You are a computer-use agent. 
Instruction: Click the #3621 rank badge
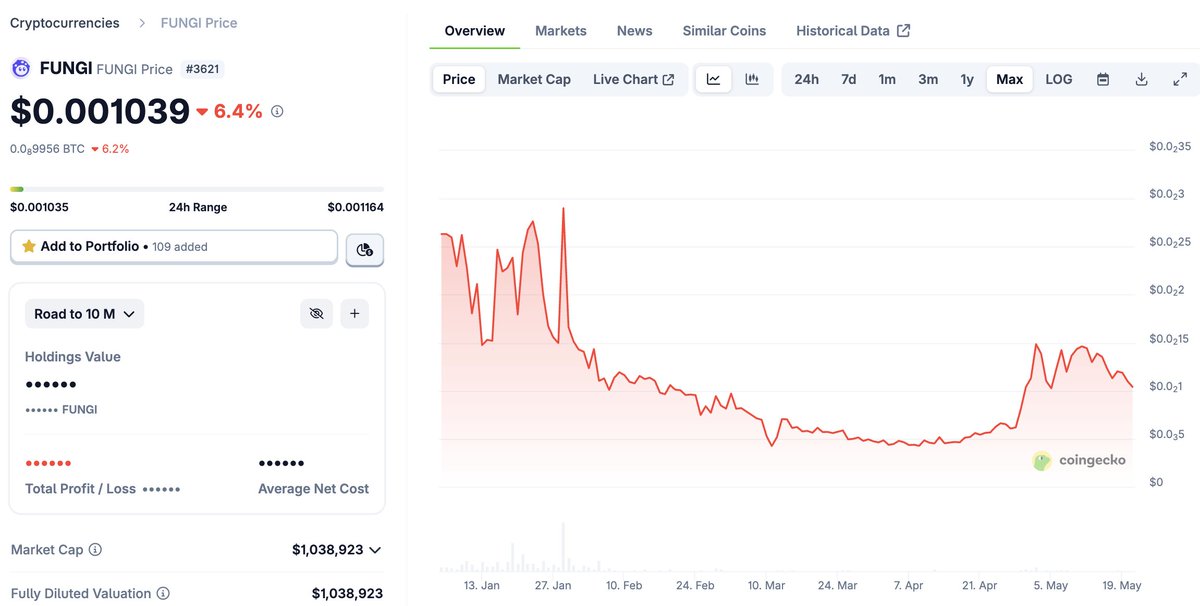click(x=203, y=69)
